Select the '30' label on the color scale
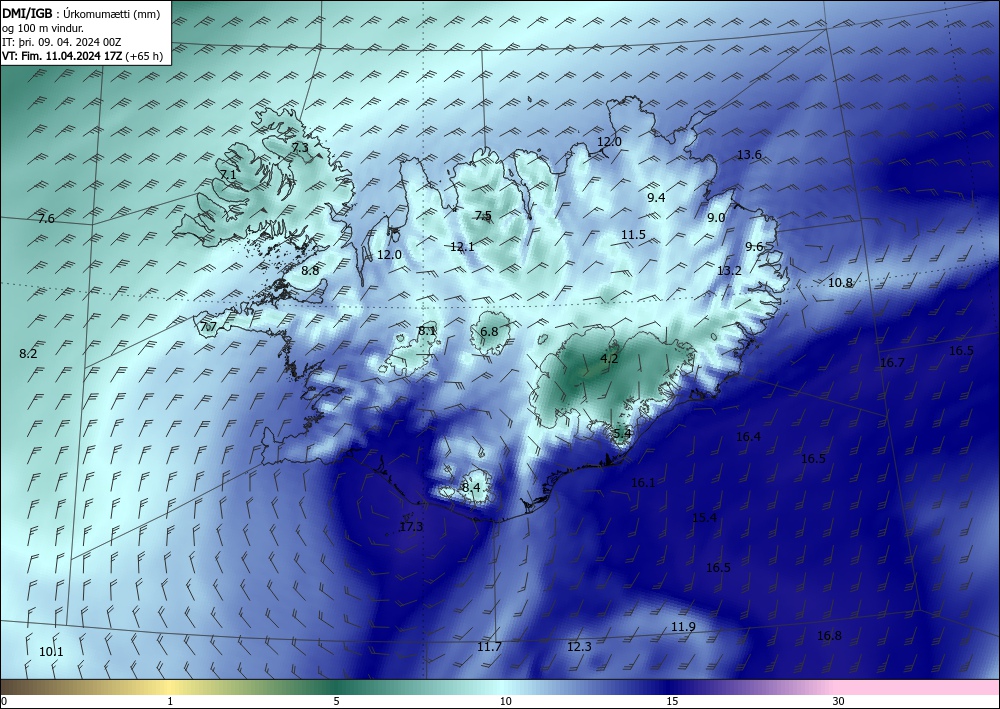Screen dimensions: 1000x709 click(x=839, y=702)
